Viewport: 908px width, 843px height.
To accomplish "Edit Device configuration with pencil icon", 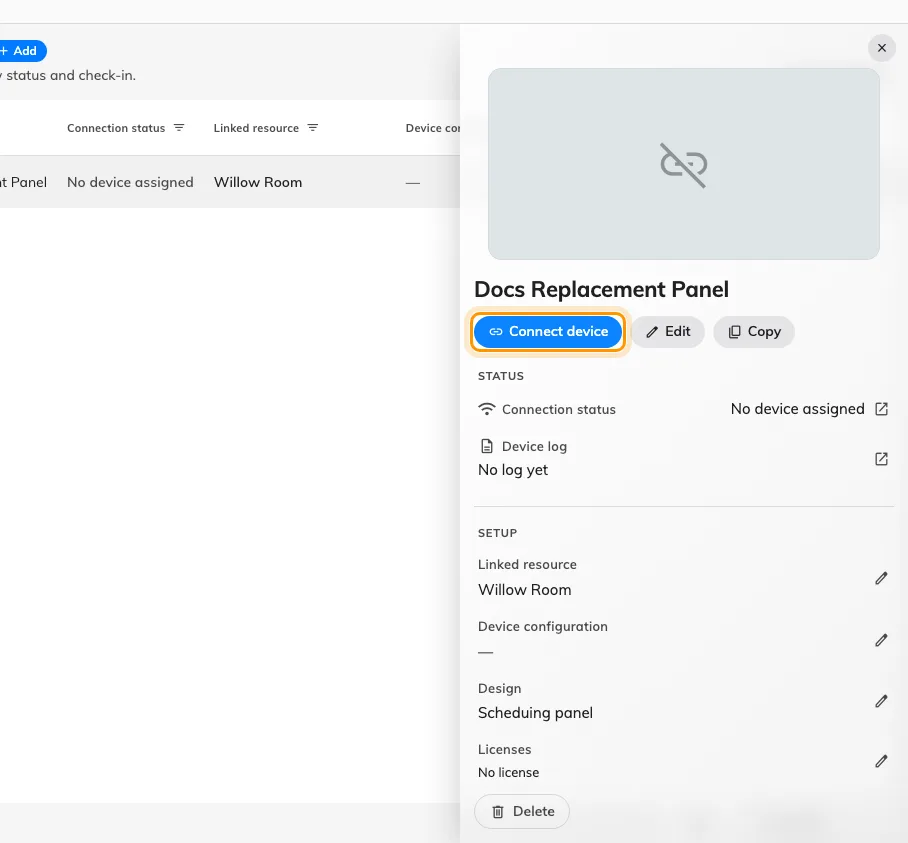I will coord(881,640).
